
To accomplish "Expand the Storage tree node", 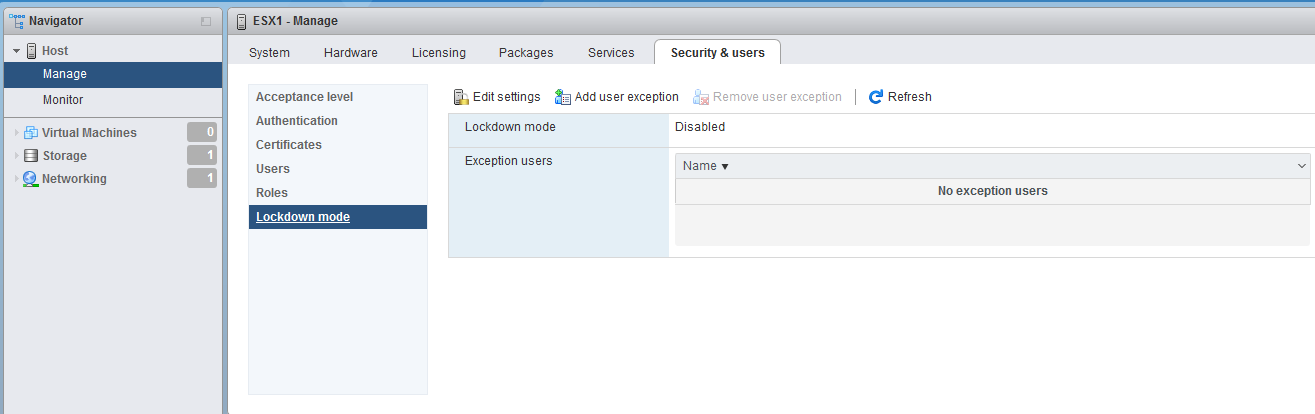I will (x=17, y=156).
